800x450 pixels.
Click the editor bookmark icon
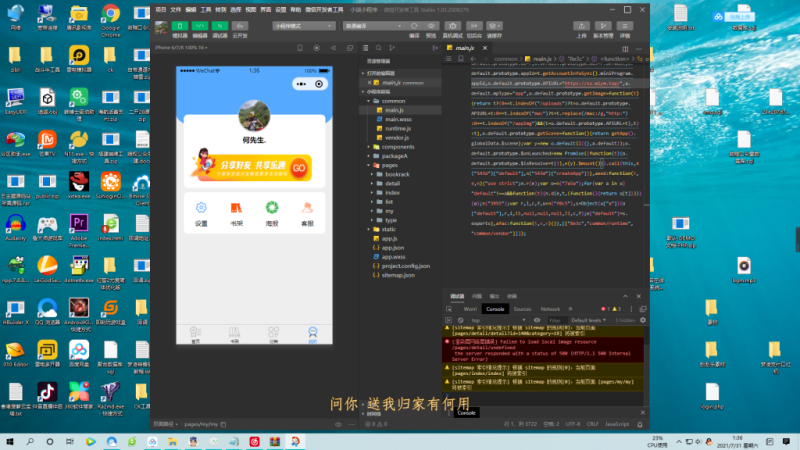point(460,59)
